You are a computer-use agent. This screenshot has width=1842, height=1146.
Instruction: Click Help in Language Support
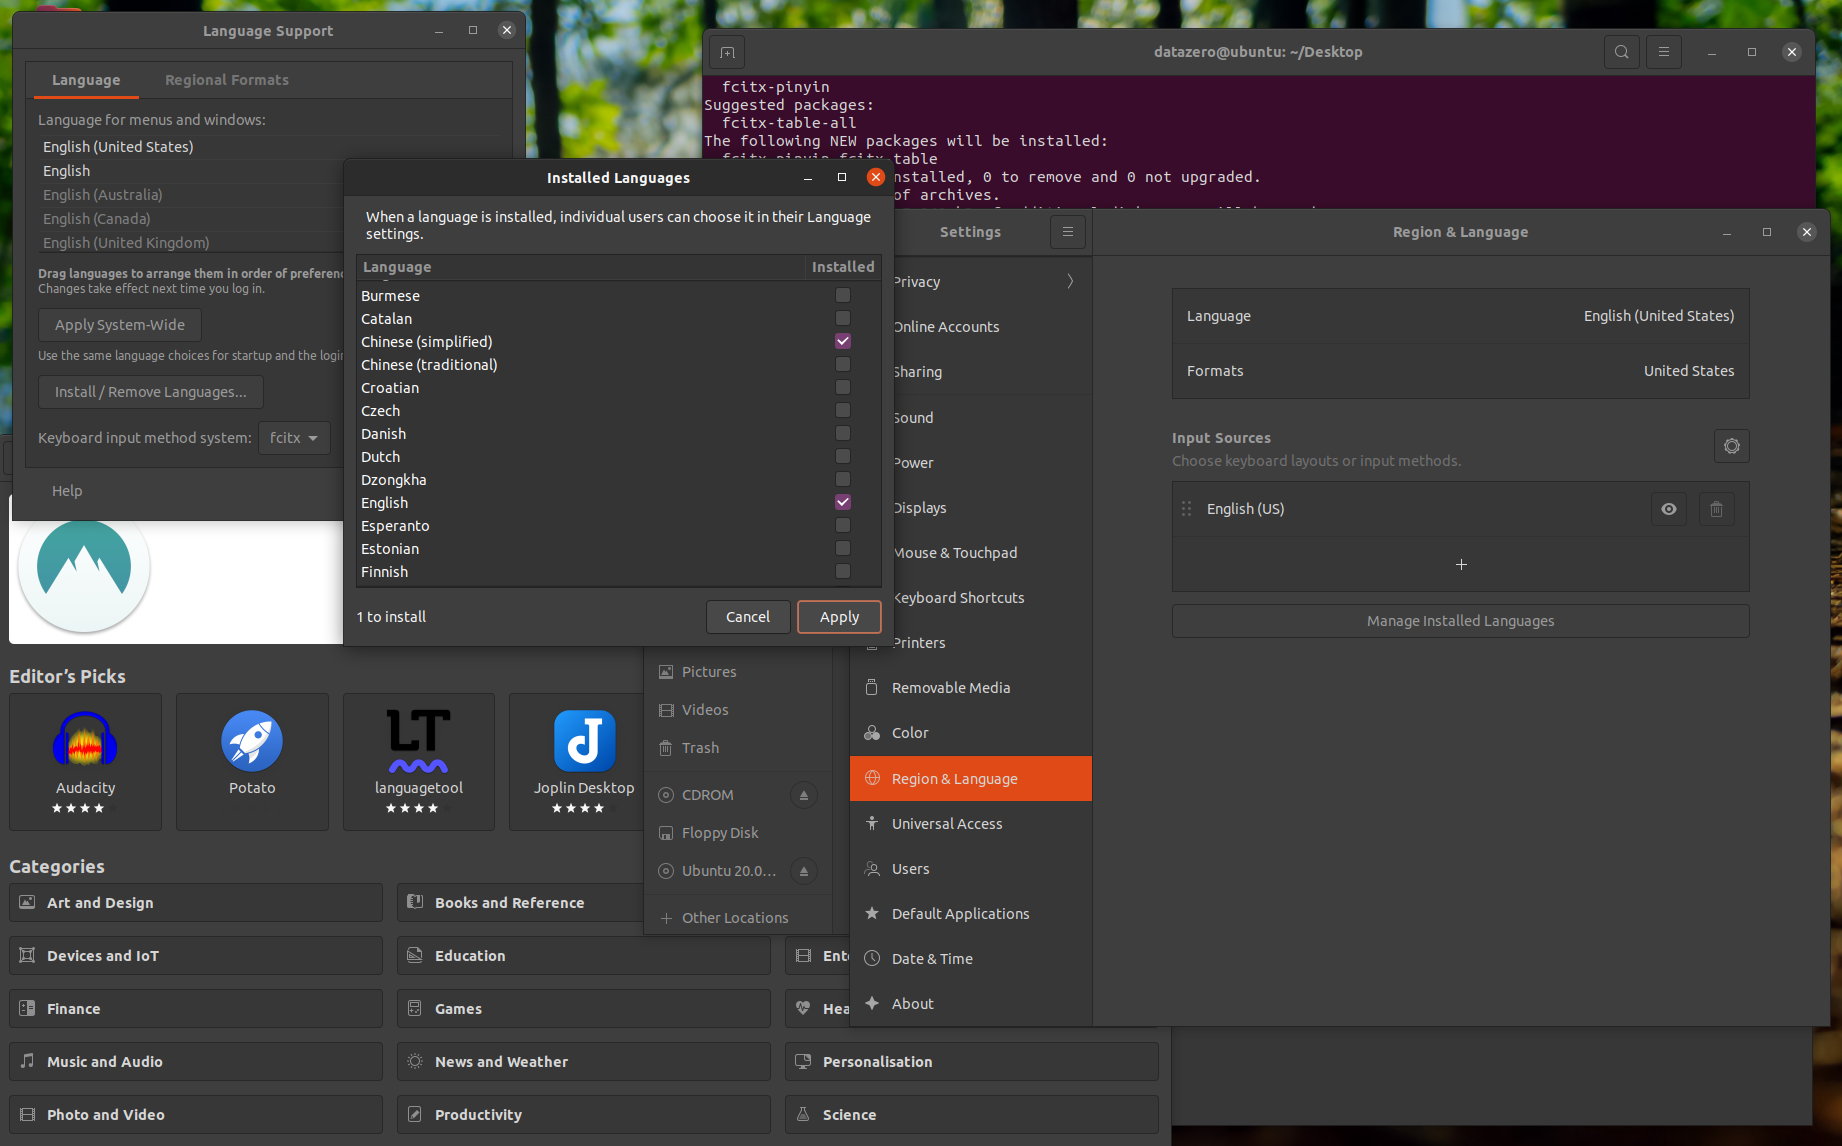click(x=67, y=491)
